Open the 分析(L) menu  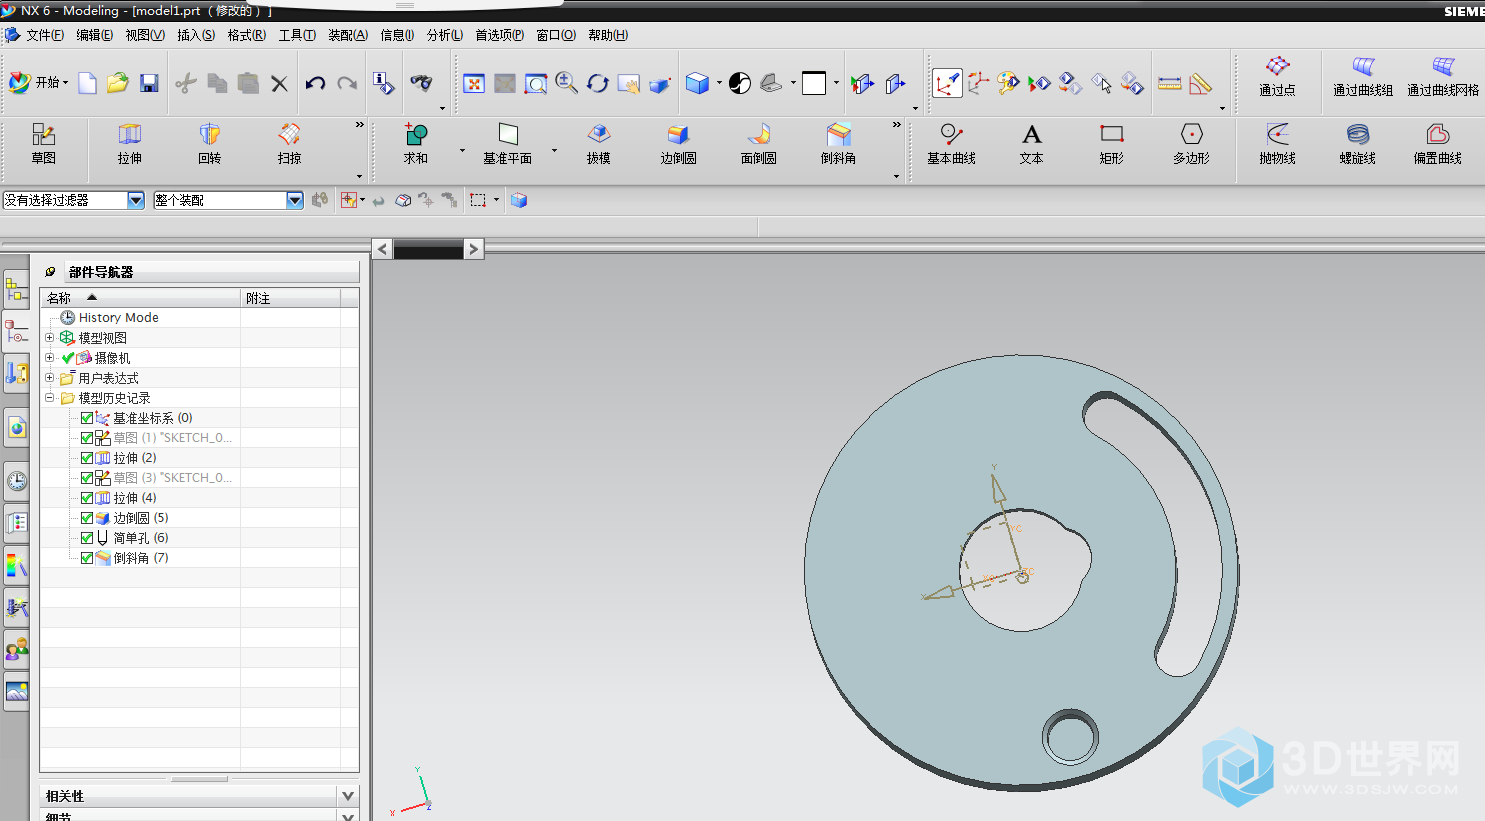tap(445, 35)
